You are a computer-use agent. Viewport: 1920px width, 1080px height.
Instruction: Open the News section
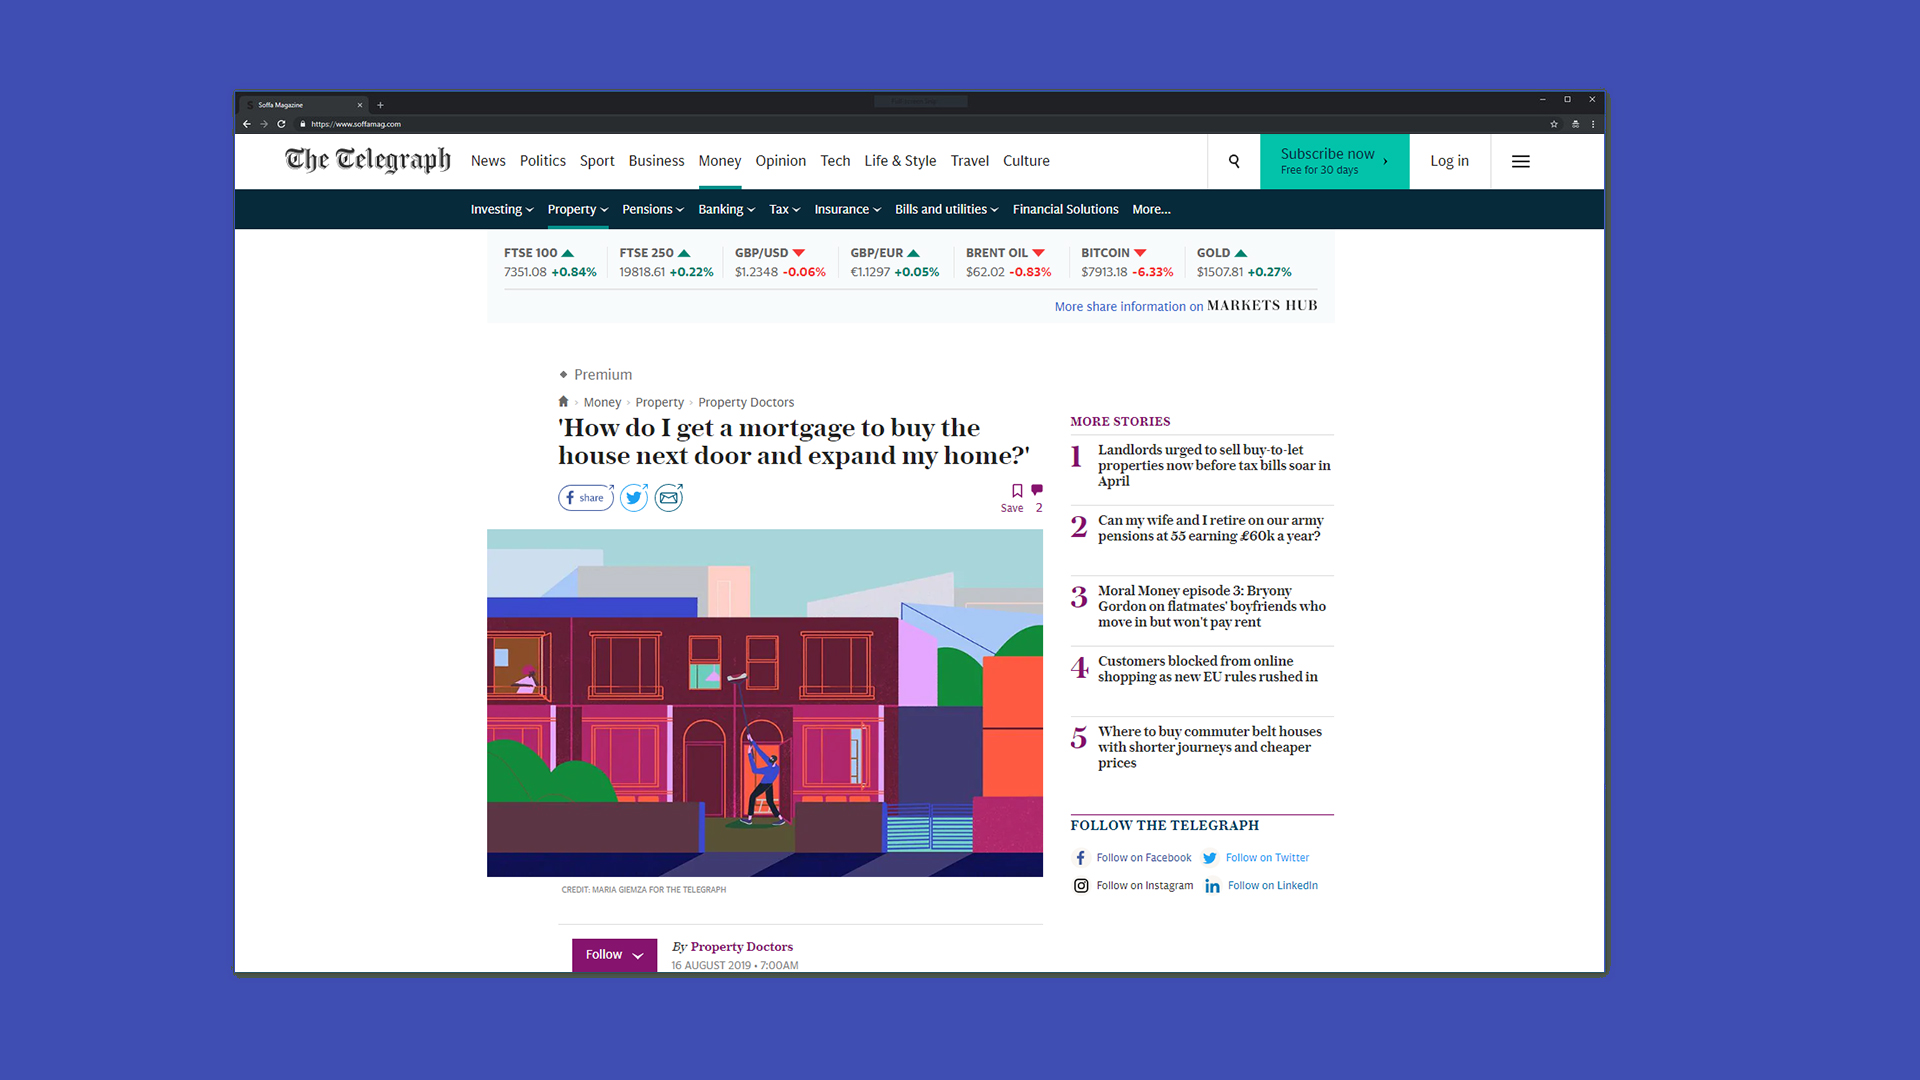click(488, 160)
